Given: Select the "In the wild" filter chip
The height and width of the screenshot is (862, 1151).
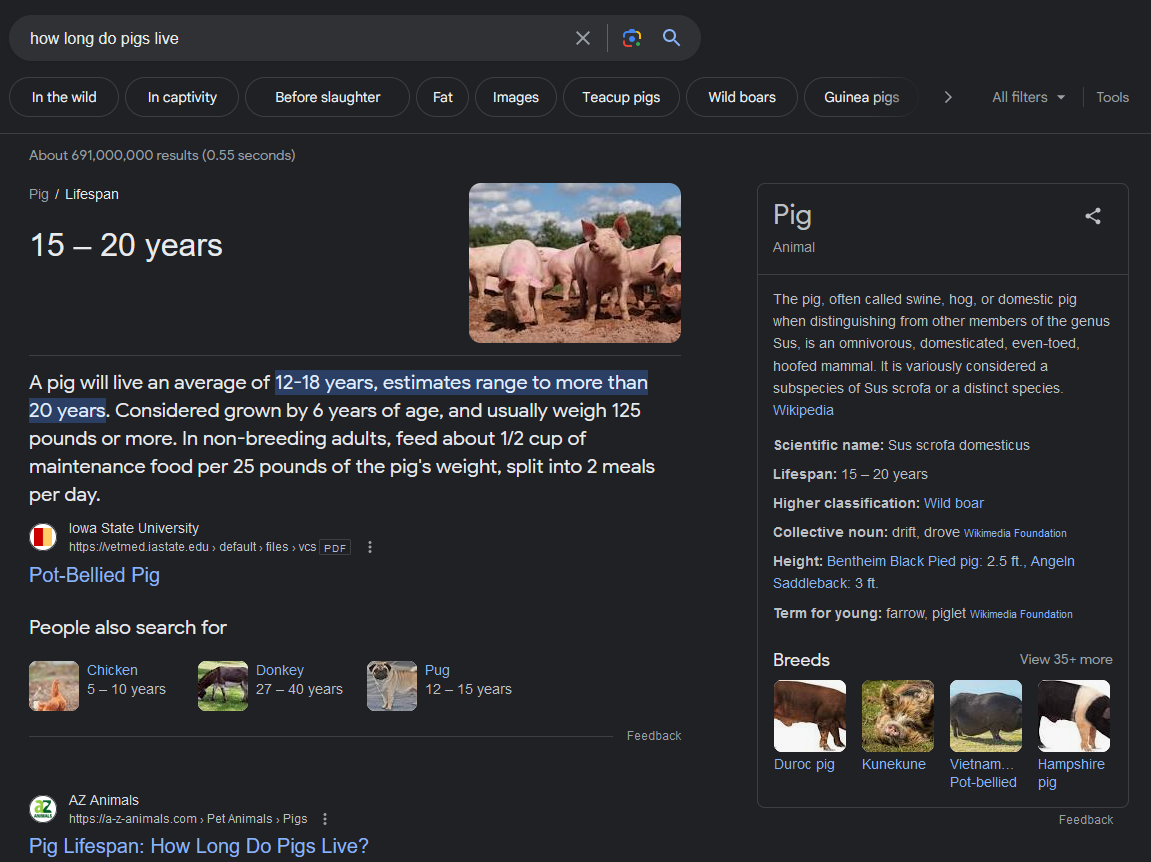Looking at the screenshot, I should point(64,97).
